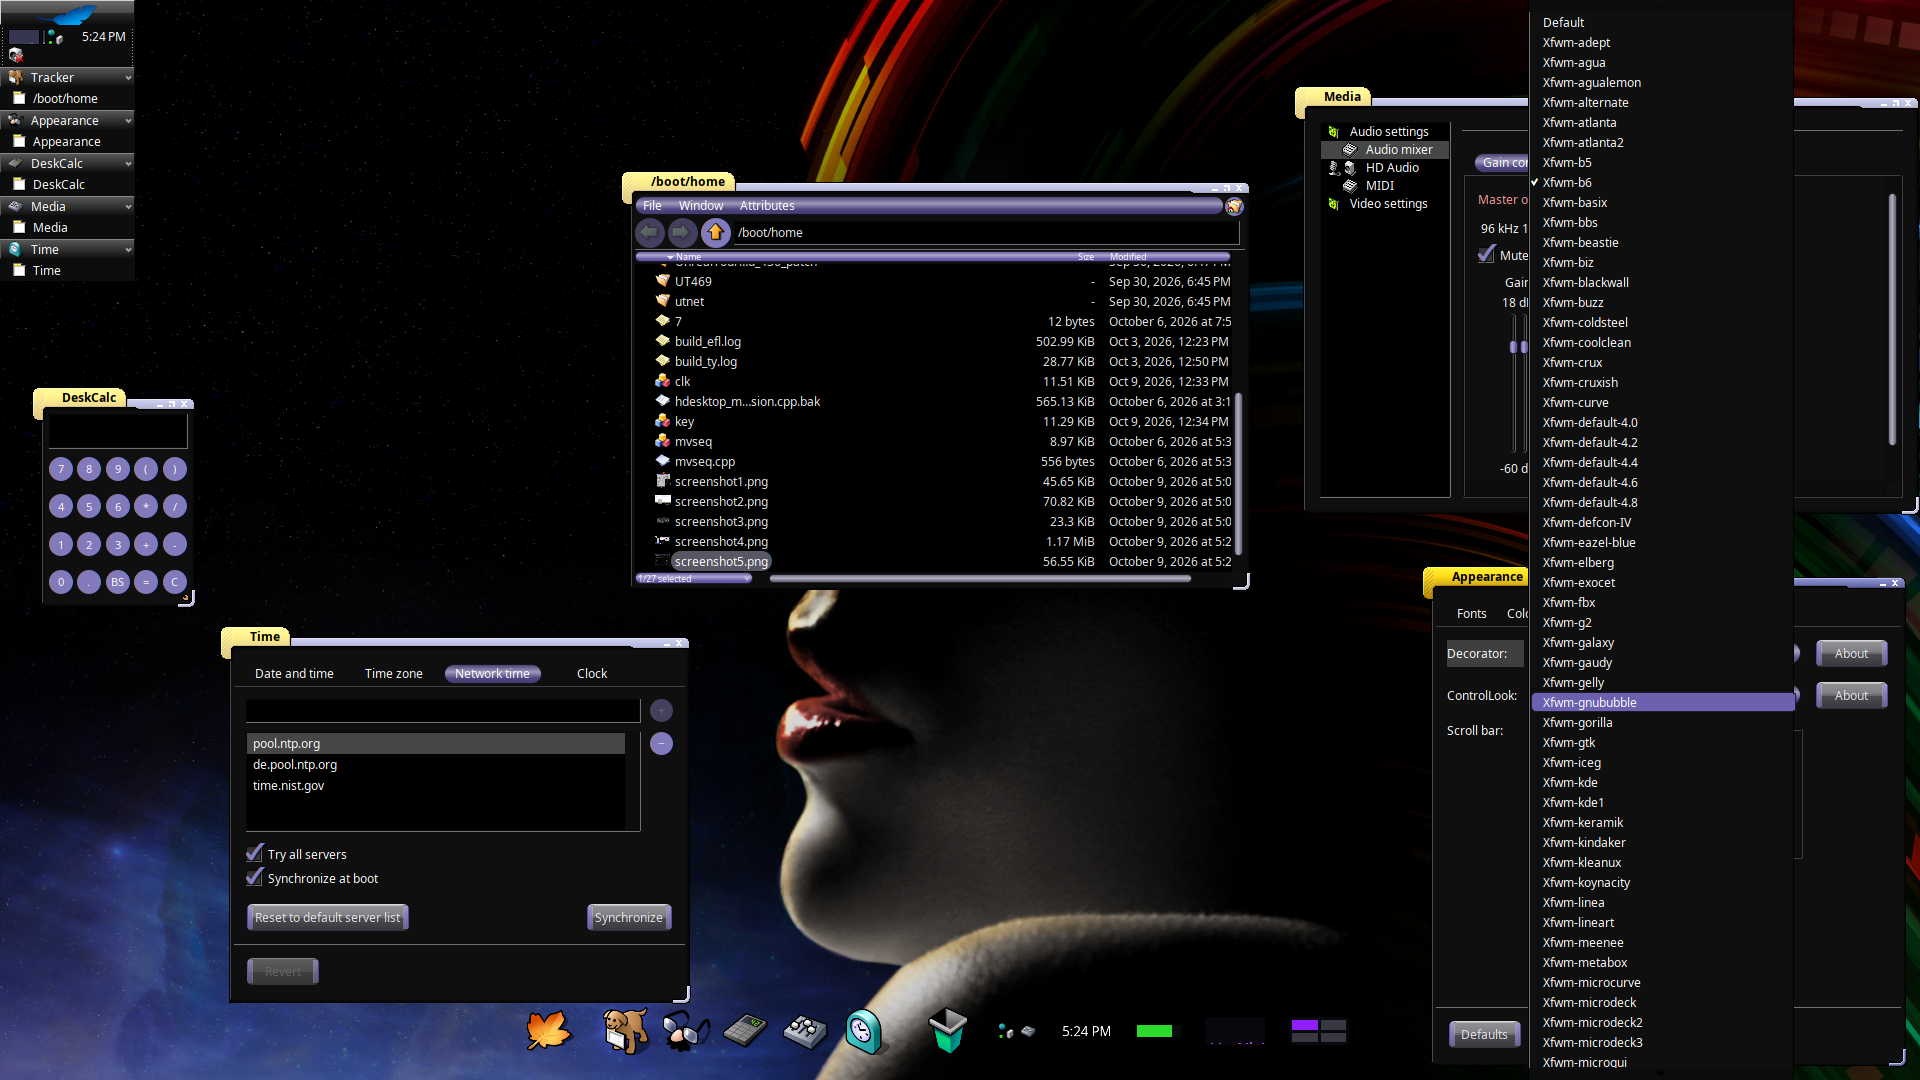Image resolution: width=1920 pixels, height=1080 pixels.
Task: Select Xfwm-b6 decorator entry
Action: 1662,183
